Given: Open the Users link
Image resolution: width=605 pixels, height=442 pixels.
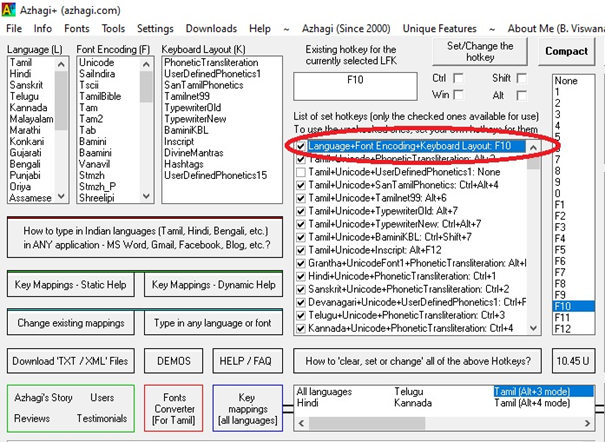Looking at the screenshot, I should 102,397.
